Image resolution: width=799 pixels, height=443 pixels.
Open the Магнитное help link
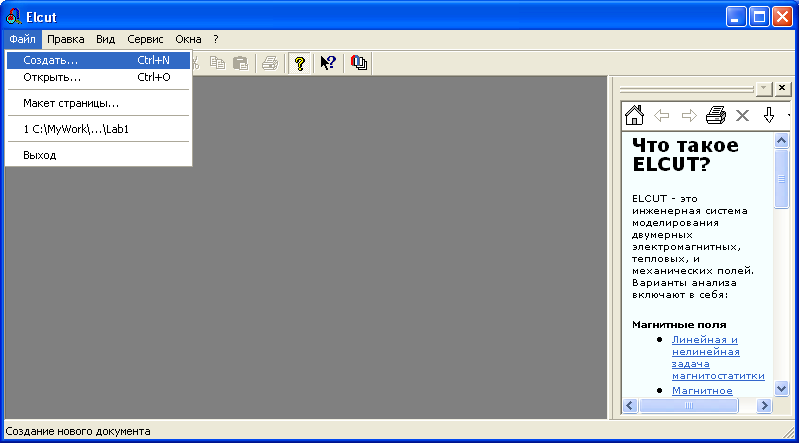(702, 390)
